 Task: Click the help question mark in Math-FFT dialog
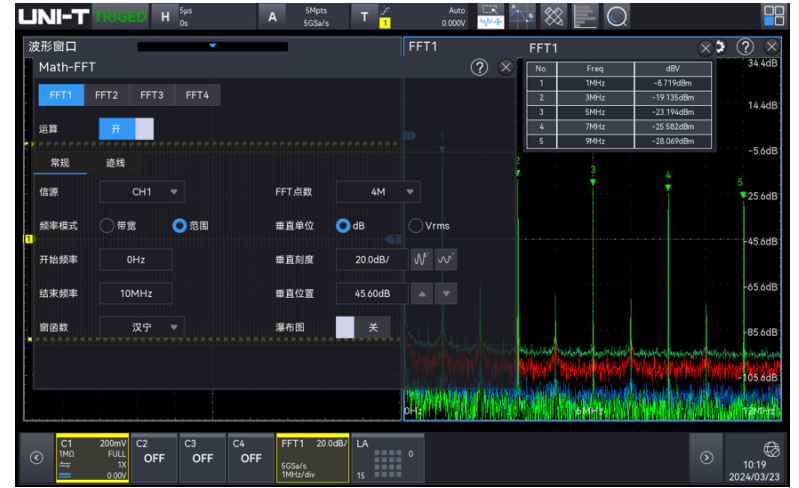click(x=479, y=67)
